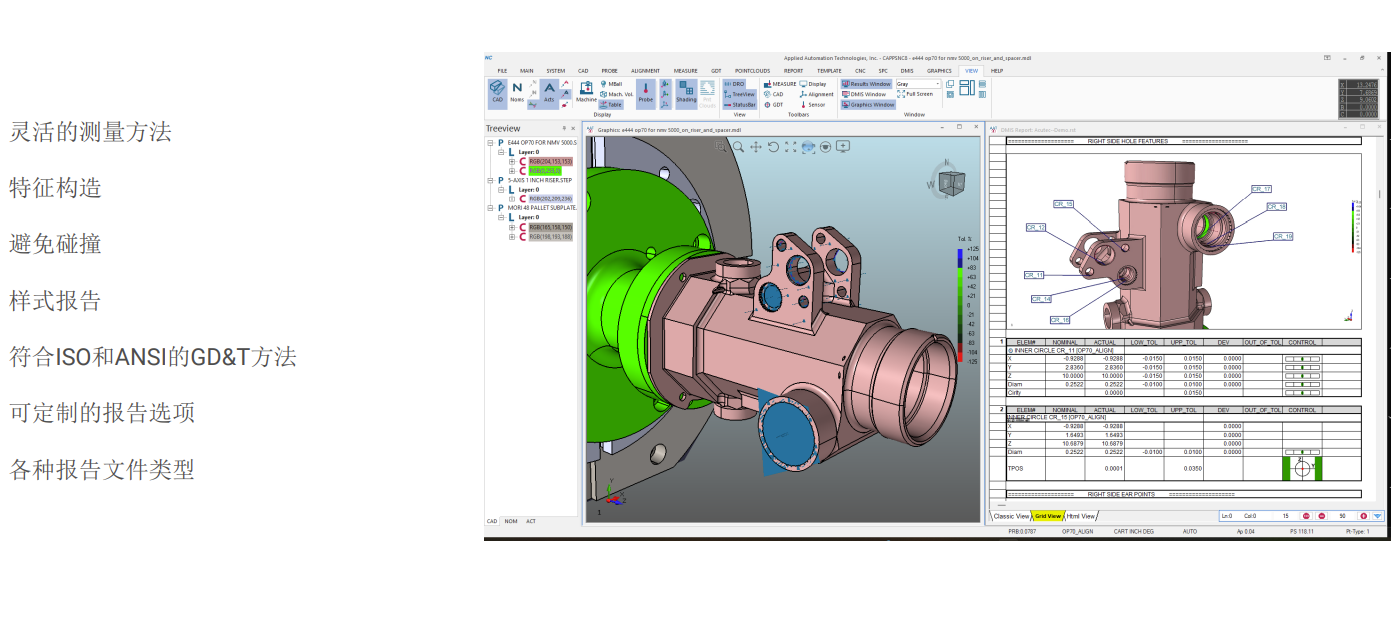
Task: Select the pan arrows tool in graphics view
Action: (756, 147)
